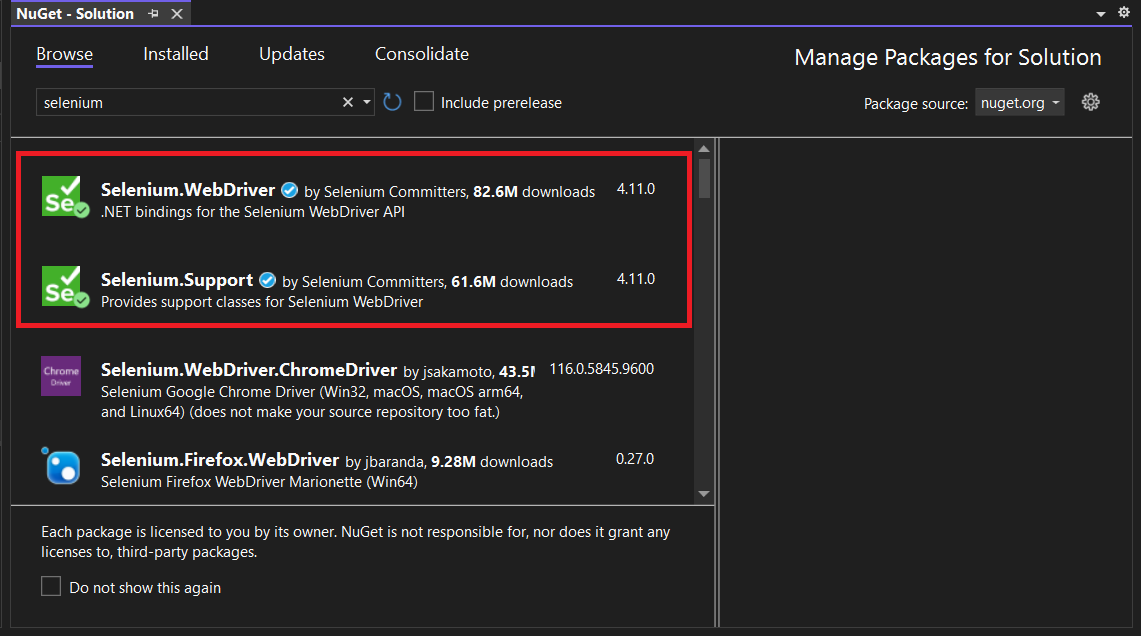This screenshot has width=1142, height=636.
Task: Click the license notice text
Action: click(x=355, y=542)
